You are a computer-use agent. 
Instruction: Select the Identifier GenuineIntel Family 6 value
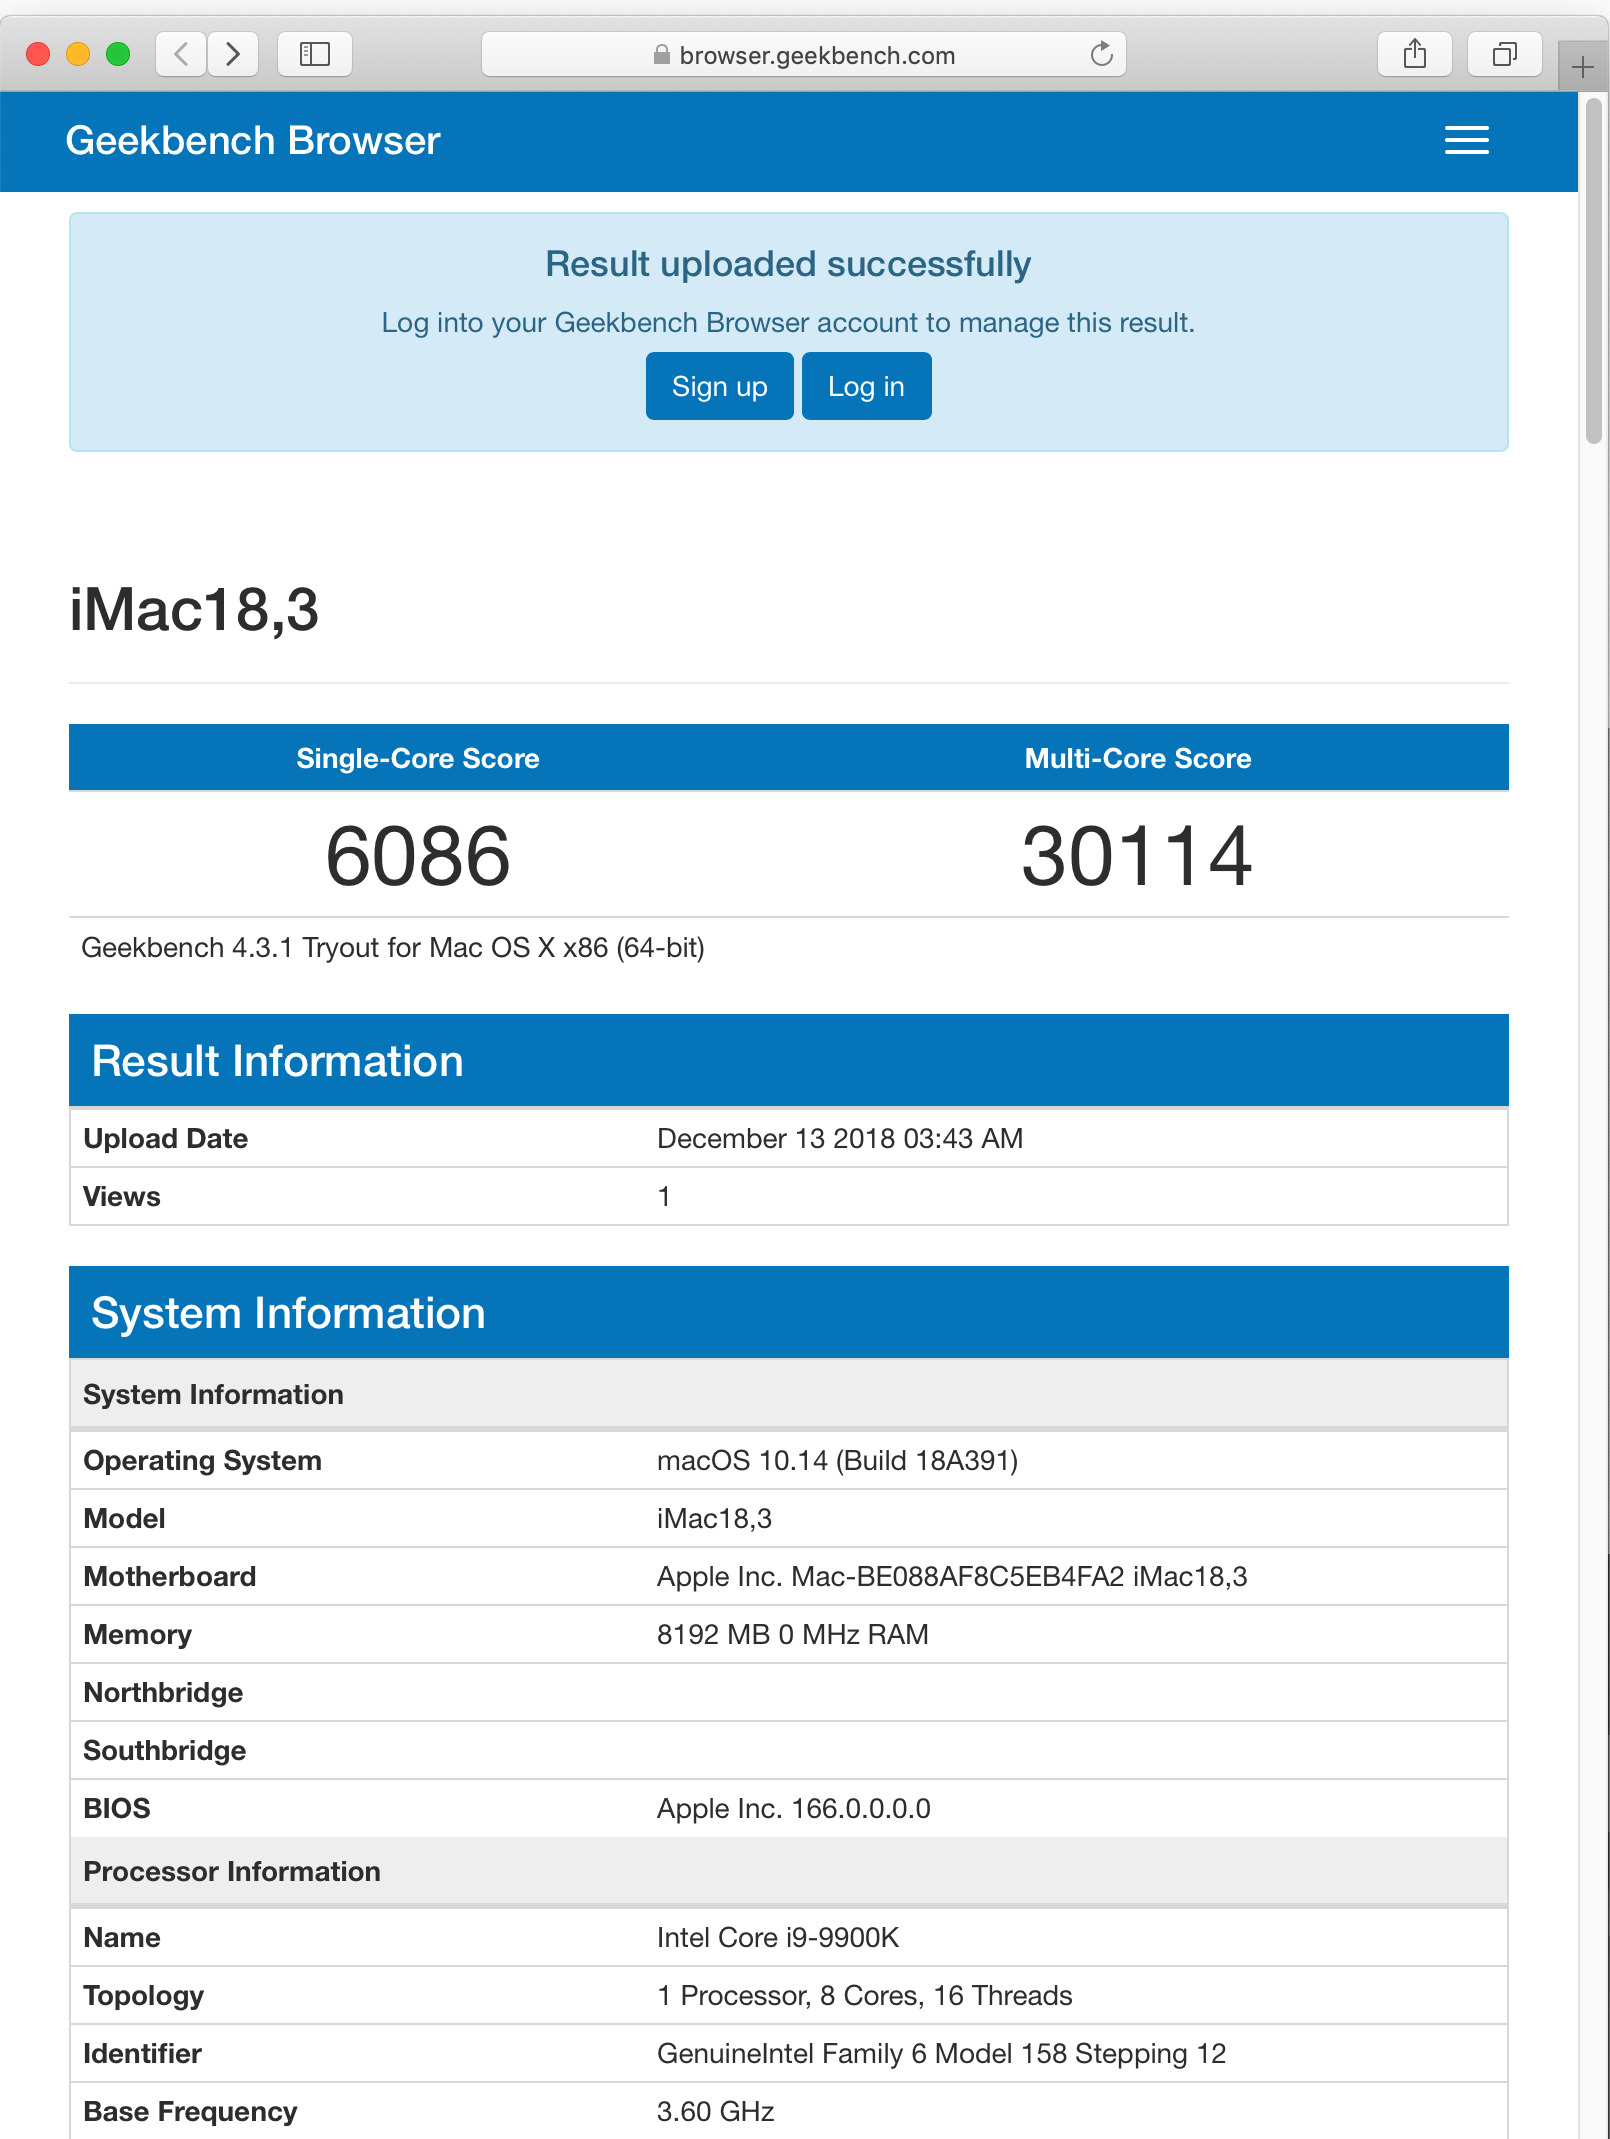click(x=941, y=2053)
